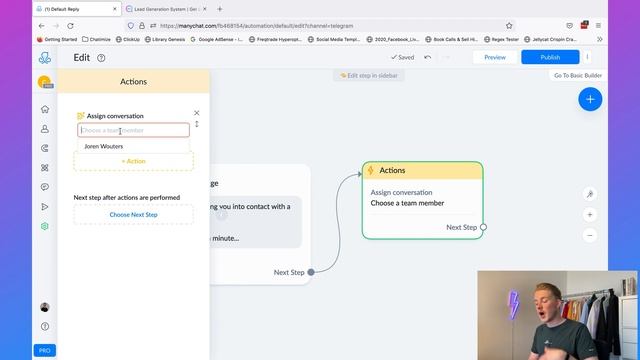Focus the Choose a team member field
Screen dimensions: 640x360
(133, 130)
